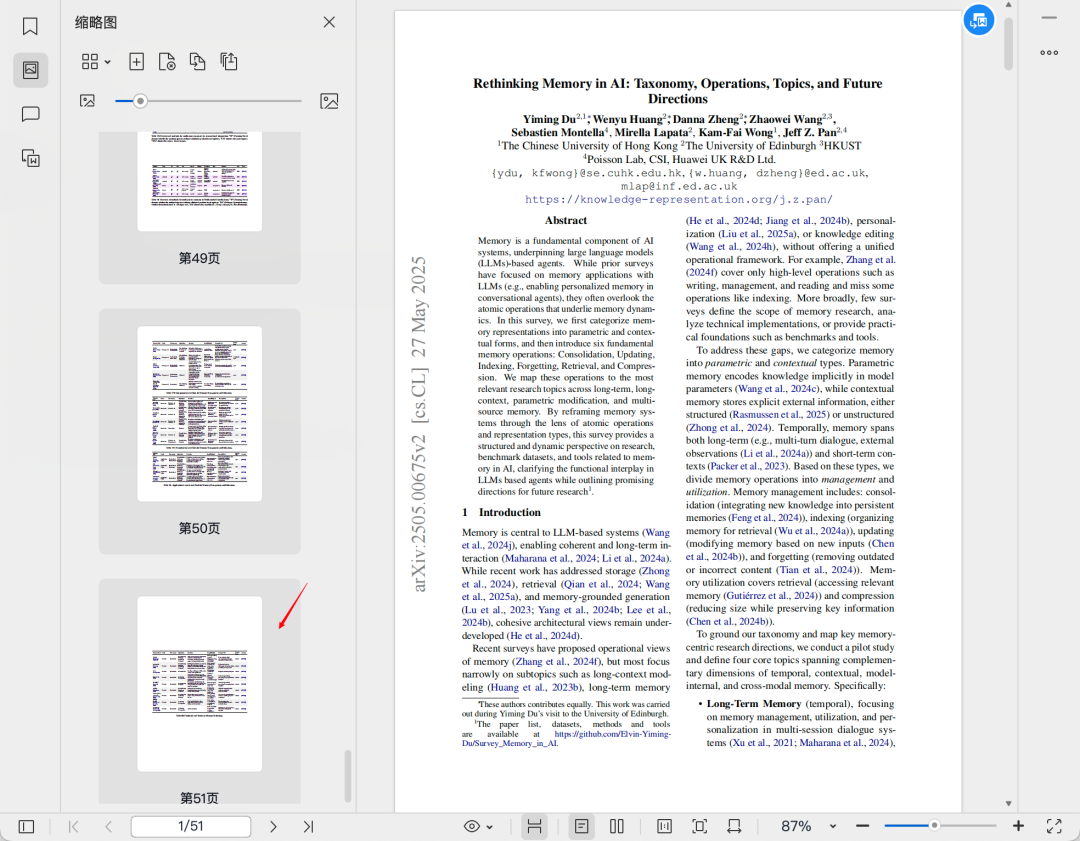The width and height of the screenshot is (1080, 841).
Task: Click the blue translate floating button
Action: [x=977, y=19]
